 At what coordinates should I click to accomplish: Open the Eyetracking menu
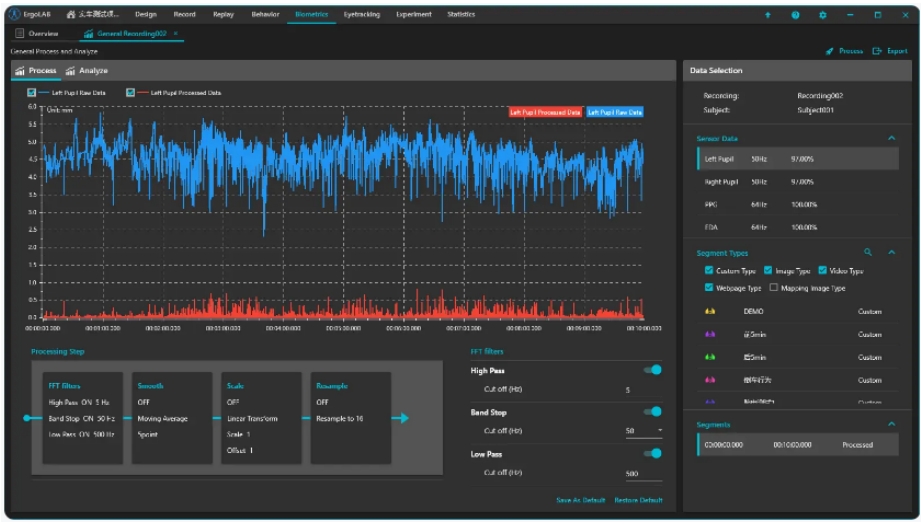[x=361, y=15]
